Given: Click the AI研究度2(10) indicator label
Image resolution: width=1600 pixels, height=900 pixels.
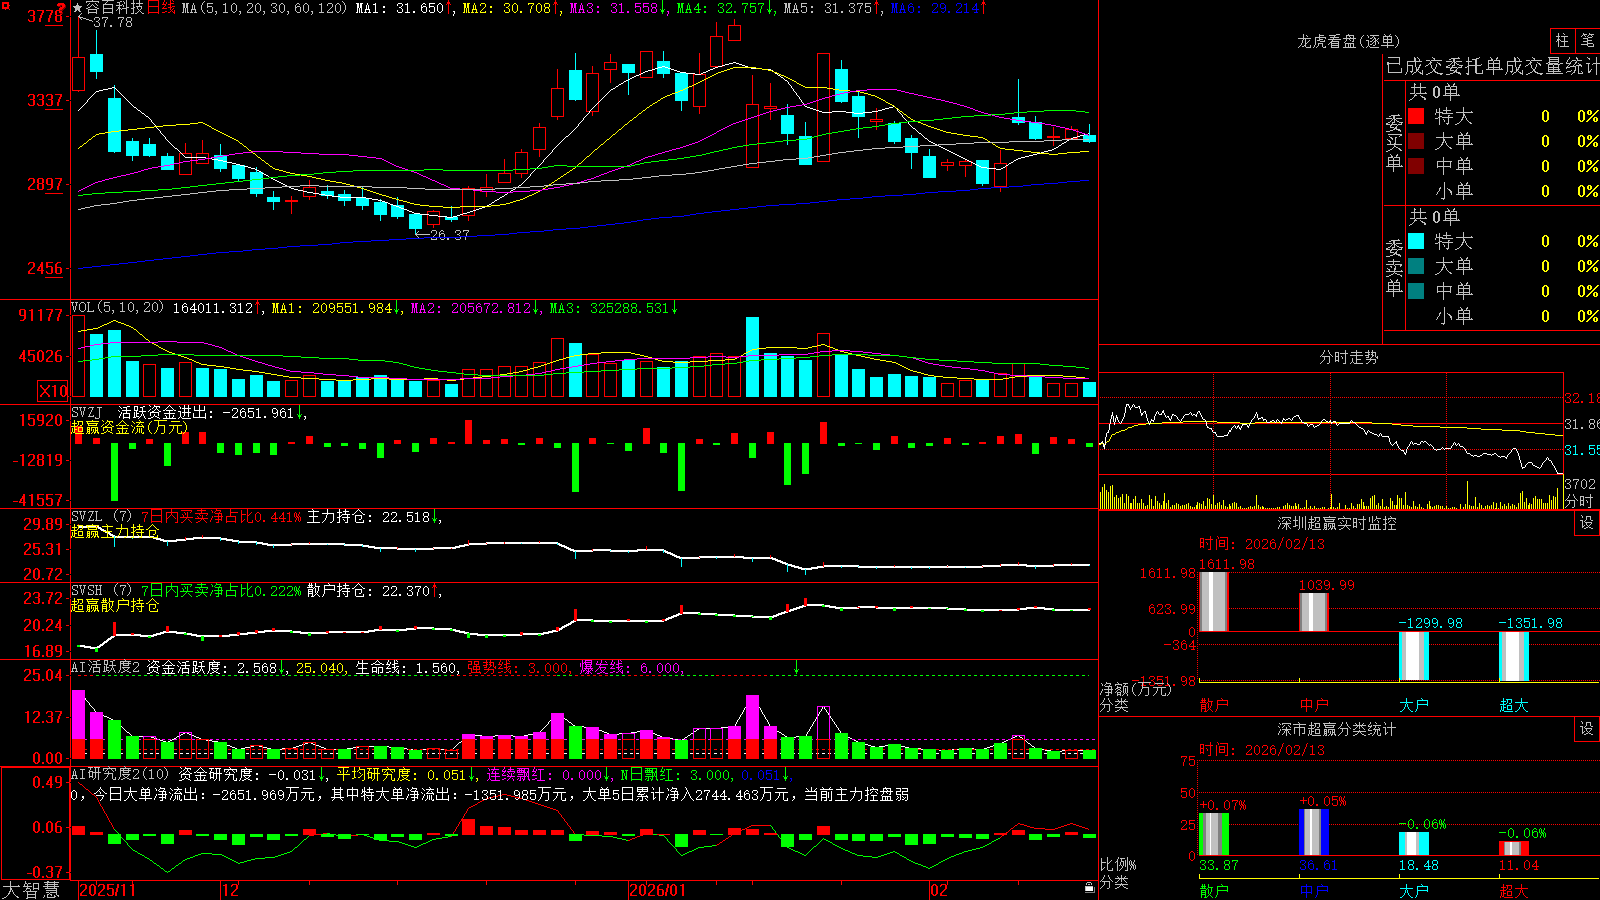Looking at the screenshot, I should coord(120,774).
